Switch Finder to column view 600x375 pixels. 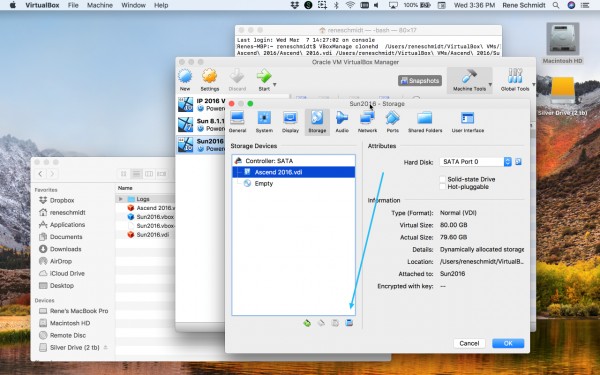click(149, 174)
